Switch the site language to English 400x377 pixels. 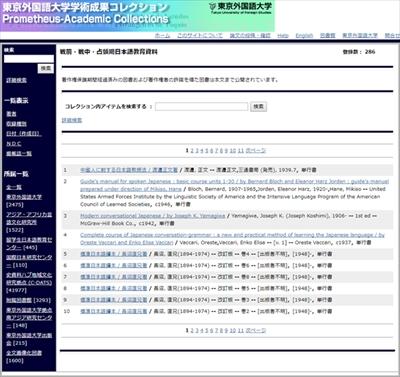304,35
